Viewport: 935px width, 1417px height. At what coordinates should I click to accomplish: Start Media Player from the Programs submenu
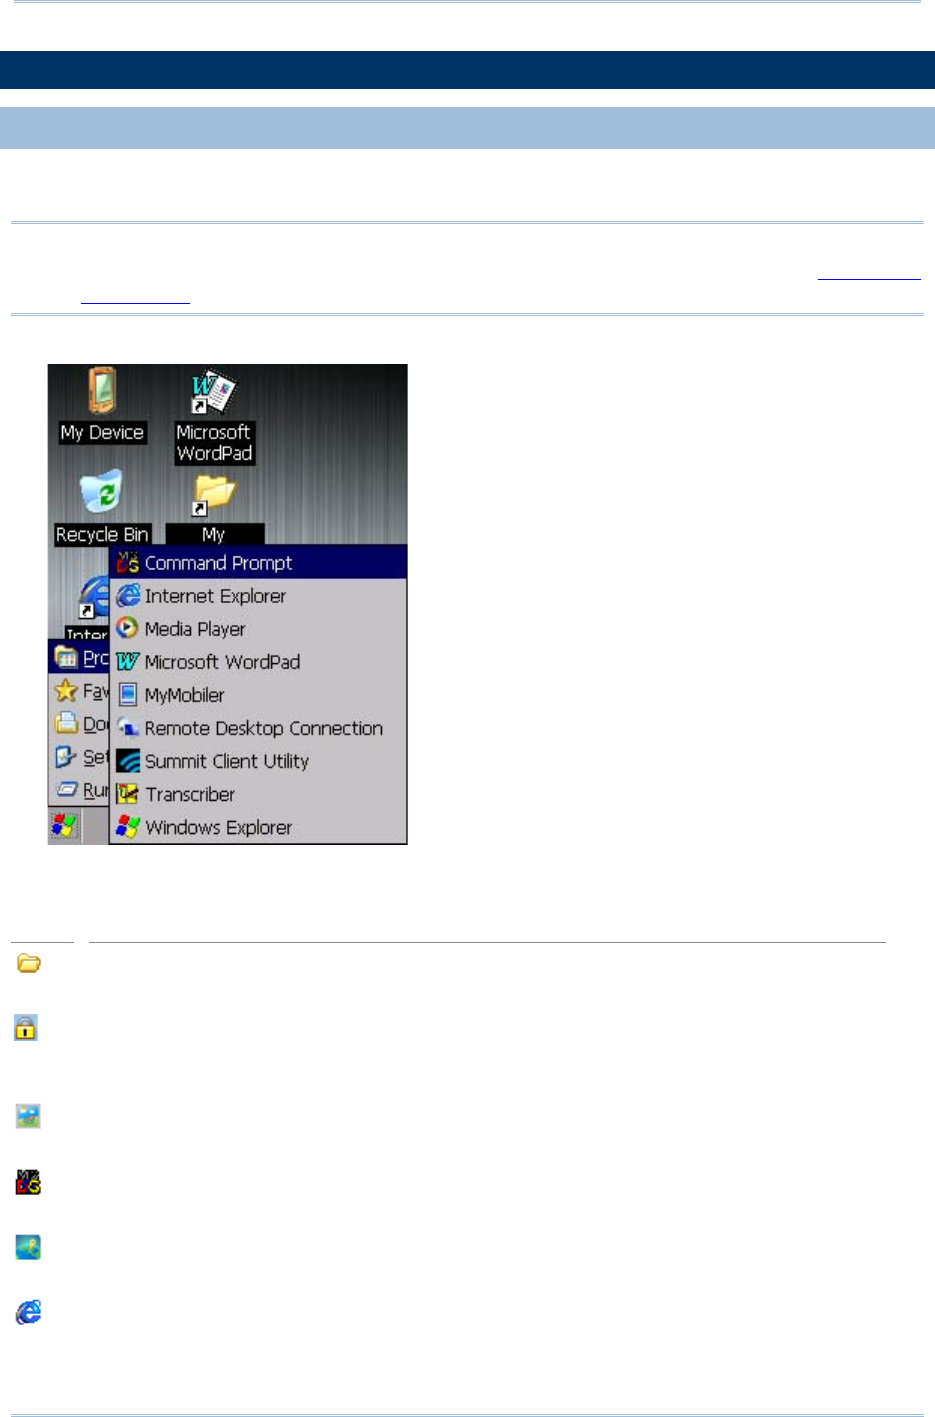pyautogui.click(x=258, y=629)
